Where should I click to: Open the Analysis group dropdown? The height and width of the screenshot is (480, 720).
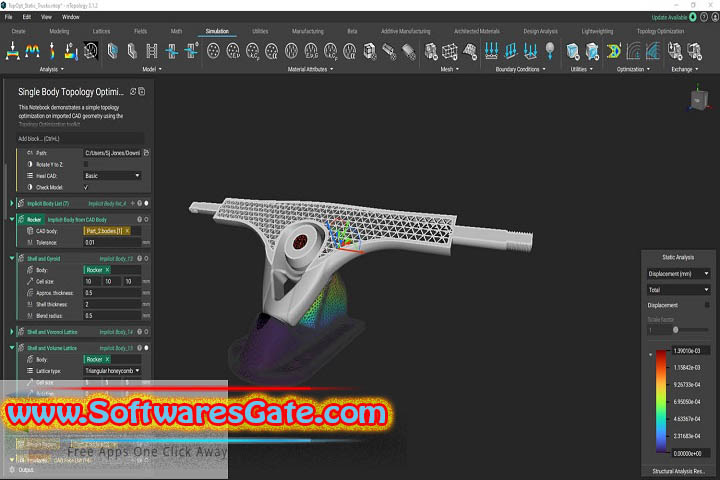tap(51, 69)
